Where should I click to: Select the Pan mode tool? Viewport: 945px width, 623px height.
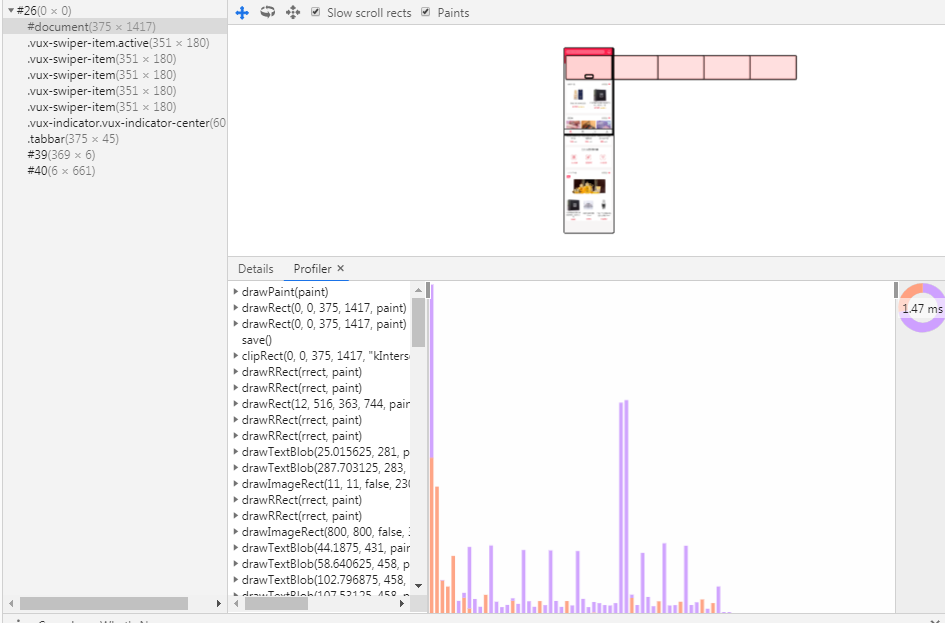coord(242,13)
